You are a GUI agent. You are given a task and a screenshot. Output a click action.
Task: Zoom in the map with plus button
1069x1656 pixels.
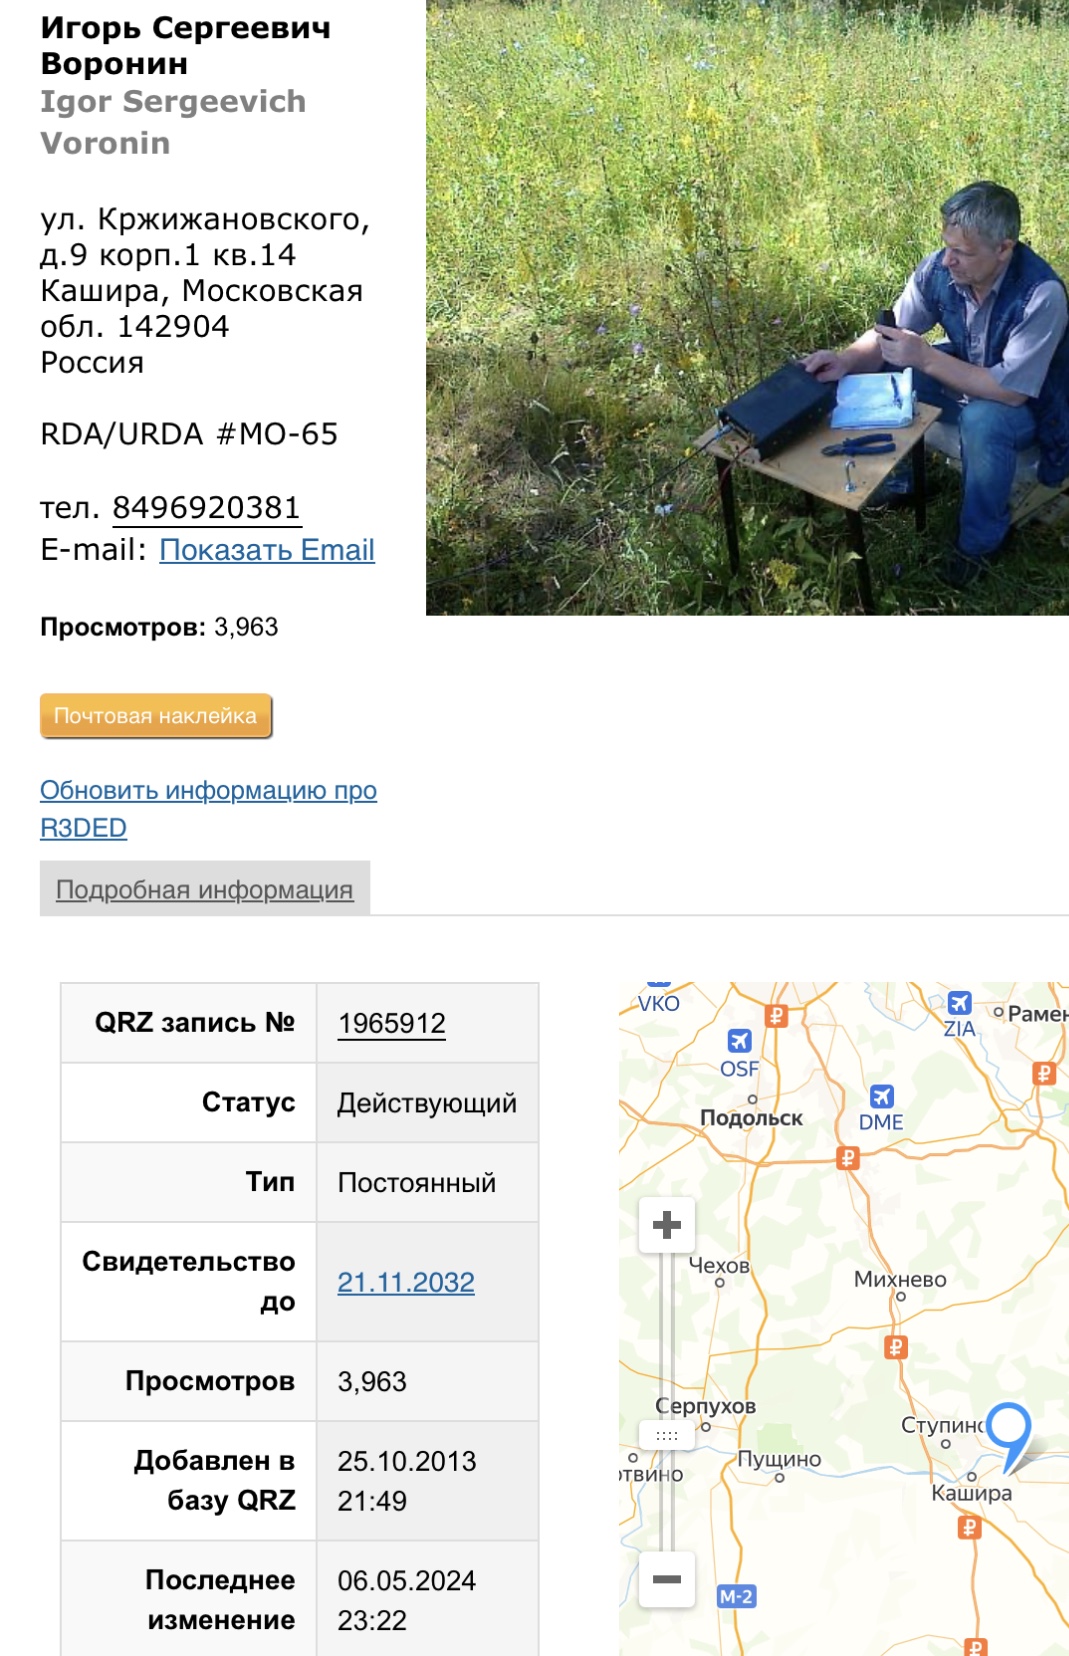click(667, 1225)
